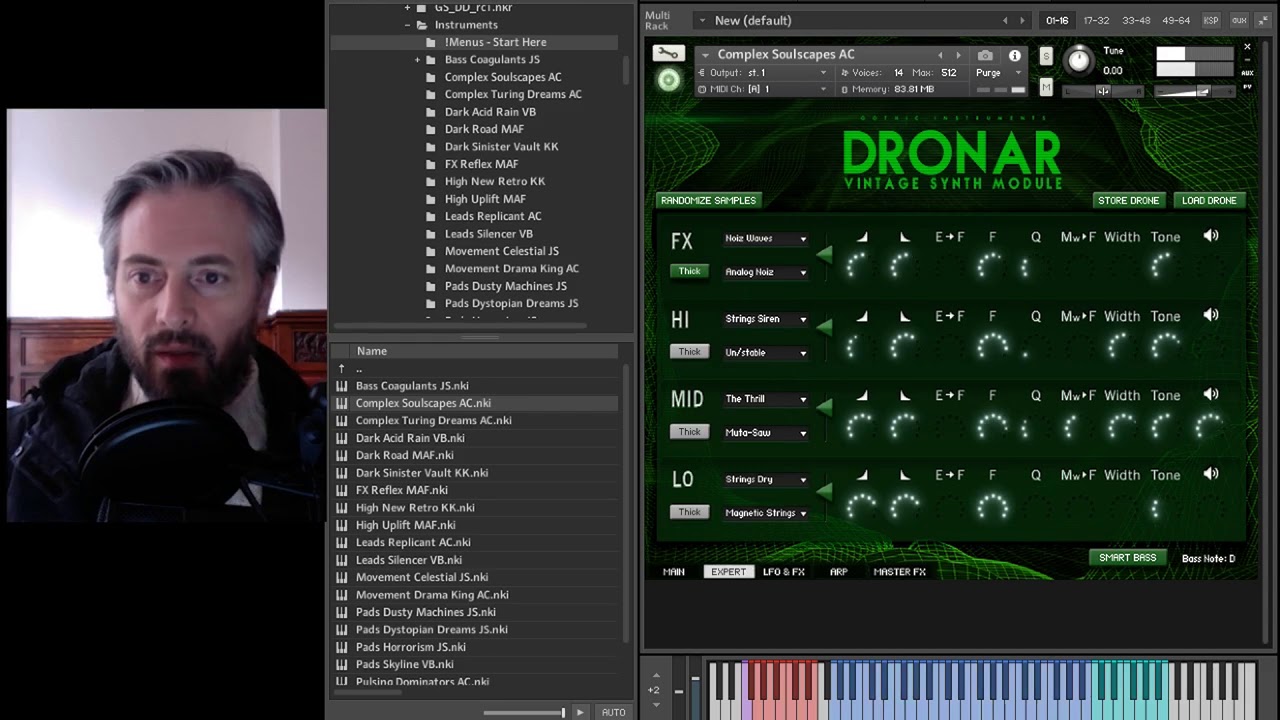The width and height of the screenshot is (1280, 720).
Task: Open the Output st. 1 dropdown
Action: (x=764, y=73)
